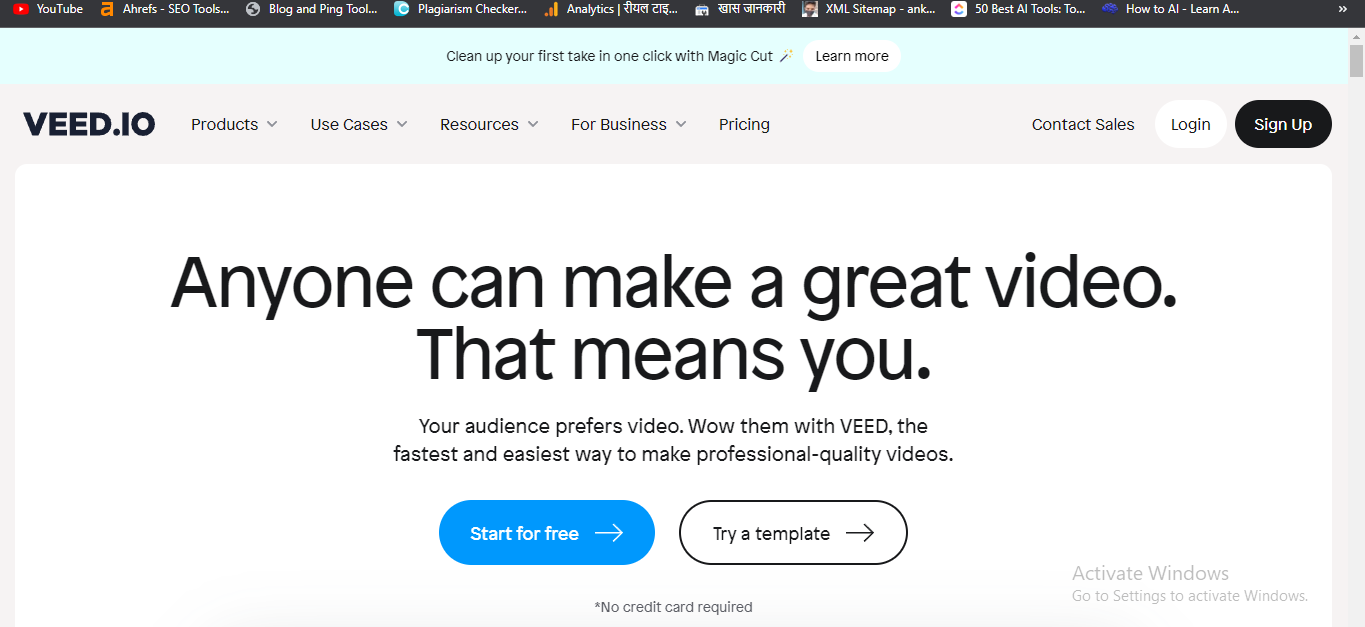Expand the Resources dropdown menu
The image size is (1365, 627).
pos(489,124)
